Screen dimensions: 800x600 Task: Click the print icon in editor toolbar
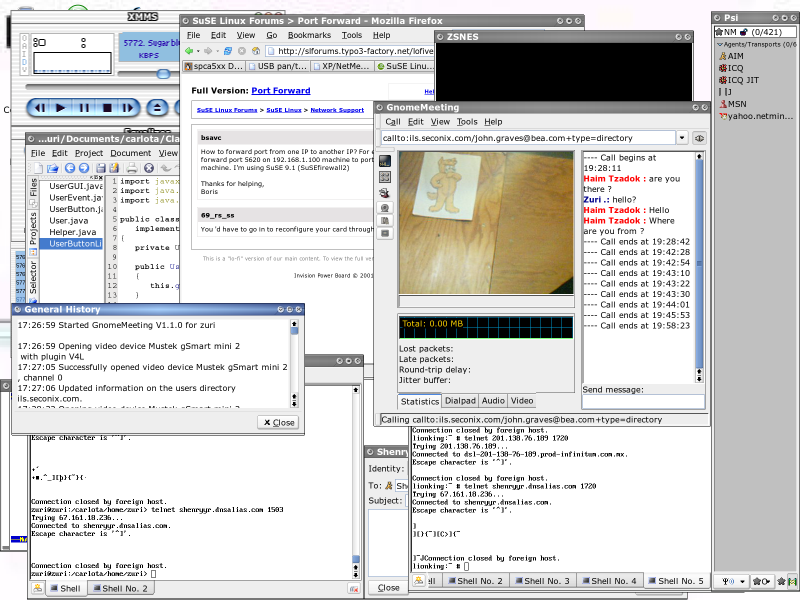[x=130, y=168]
